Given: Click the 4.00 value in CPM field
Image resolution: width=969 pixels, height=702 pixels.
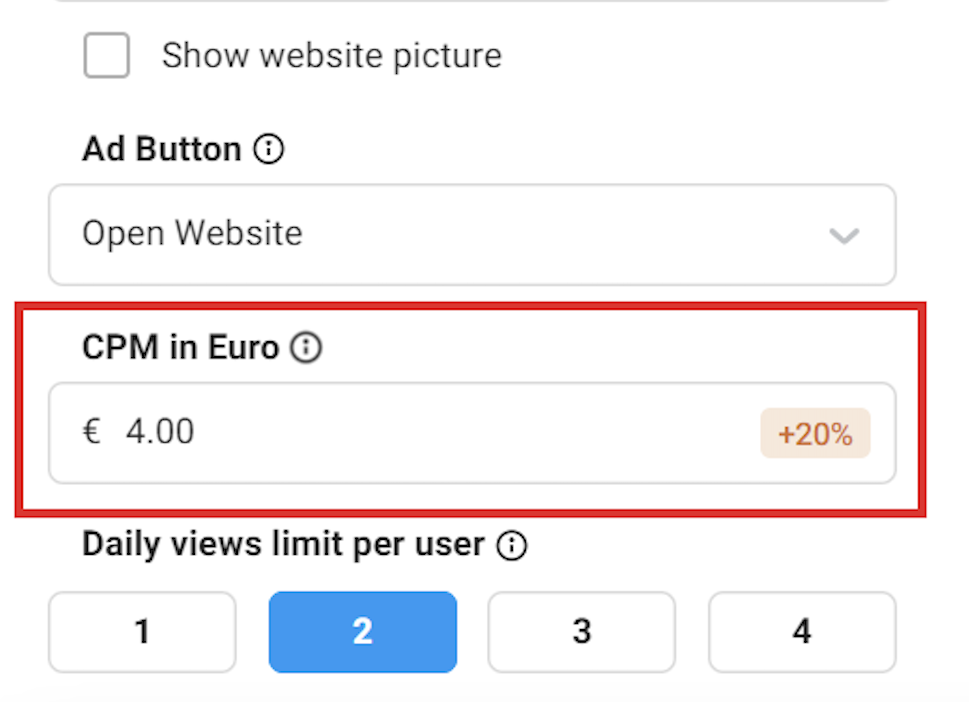Looking at the screenshot, I should coord(160,432).
